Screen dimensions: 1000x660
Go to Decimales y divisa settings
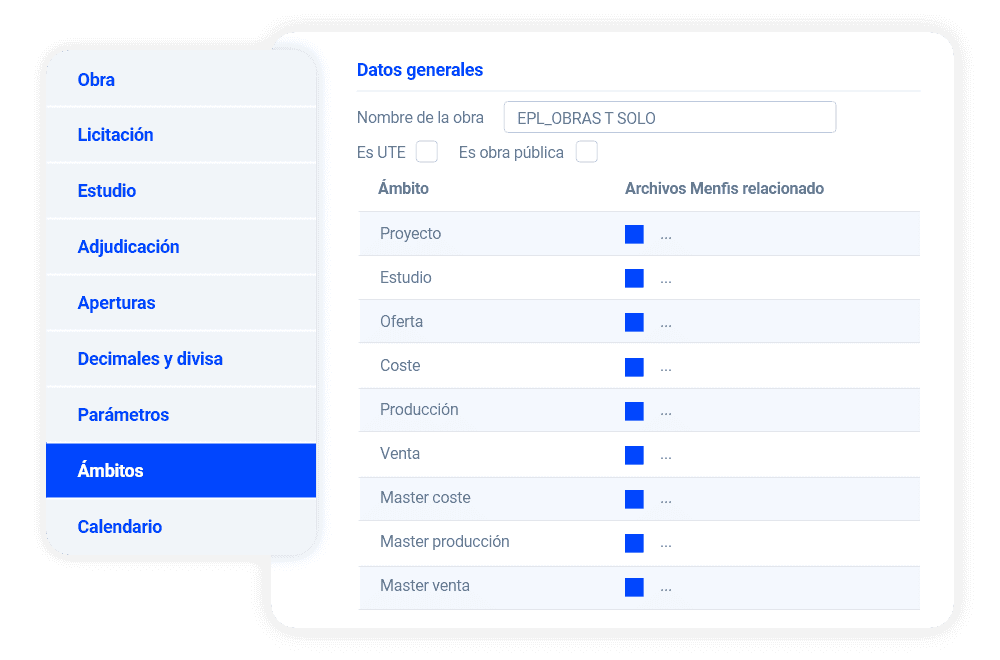pos(150,359)
